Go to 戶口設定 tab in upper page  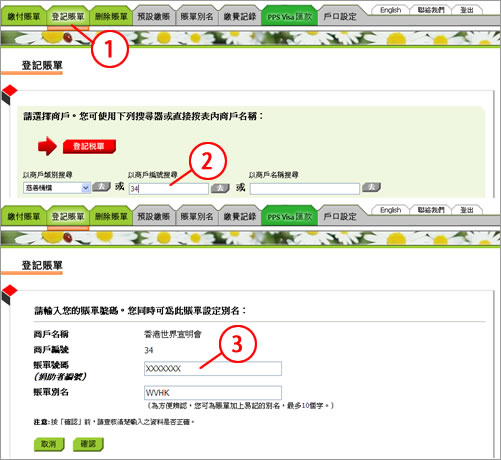coord(340,17)
